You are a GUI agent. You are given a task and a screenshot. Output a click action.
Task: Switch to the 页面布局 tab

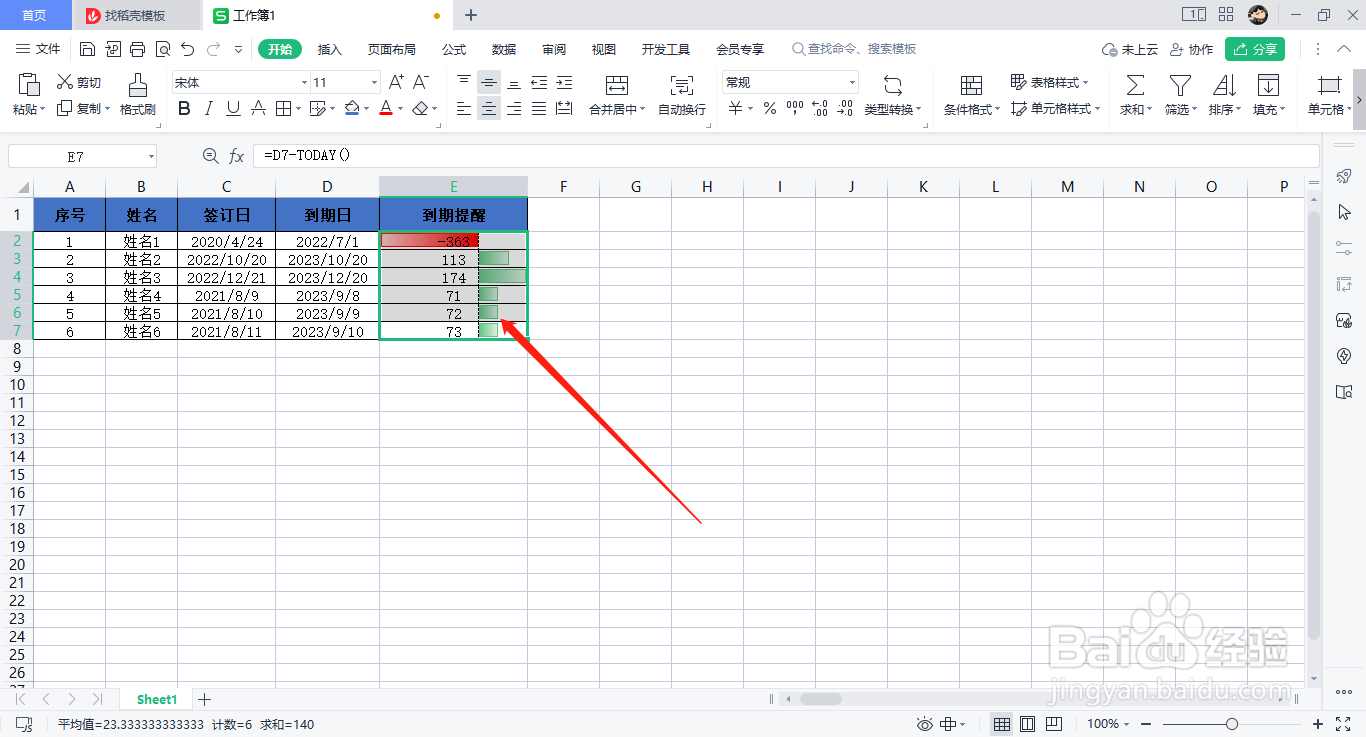[392, 49]
